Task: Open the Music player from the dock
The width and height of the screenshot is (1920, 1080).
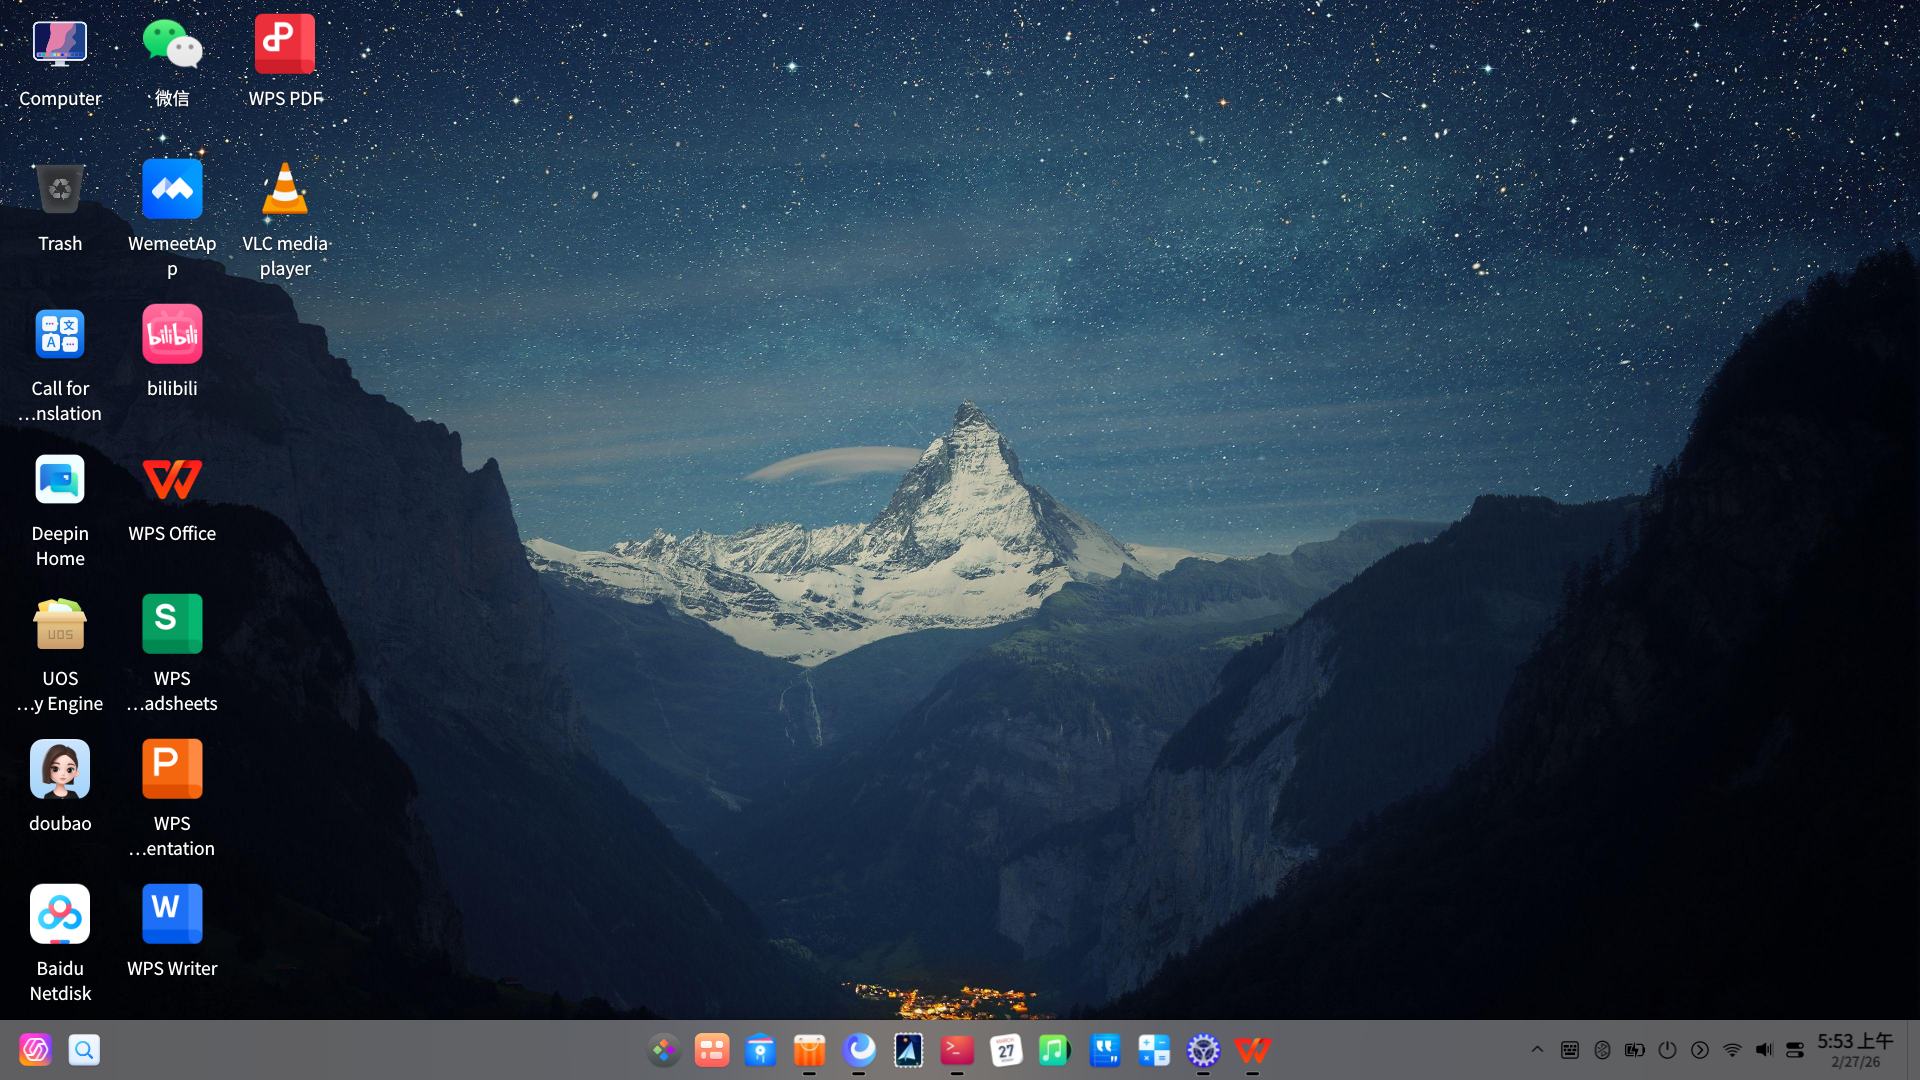Action: point(1054,1050)
